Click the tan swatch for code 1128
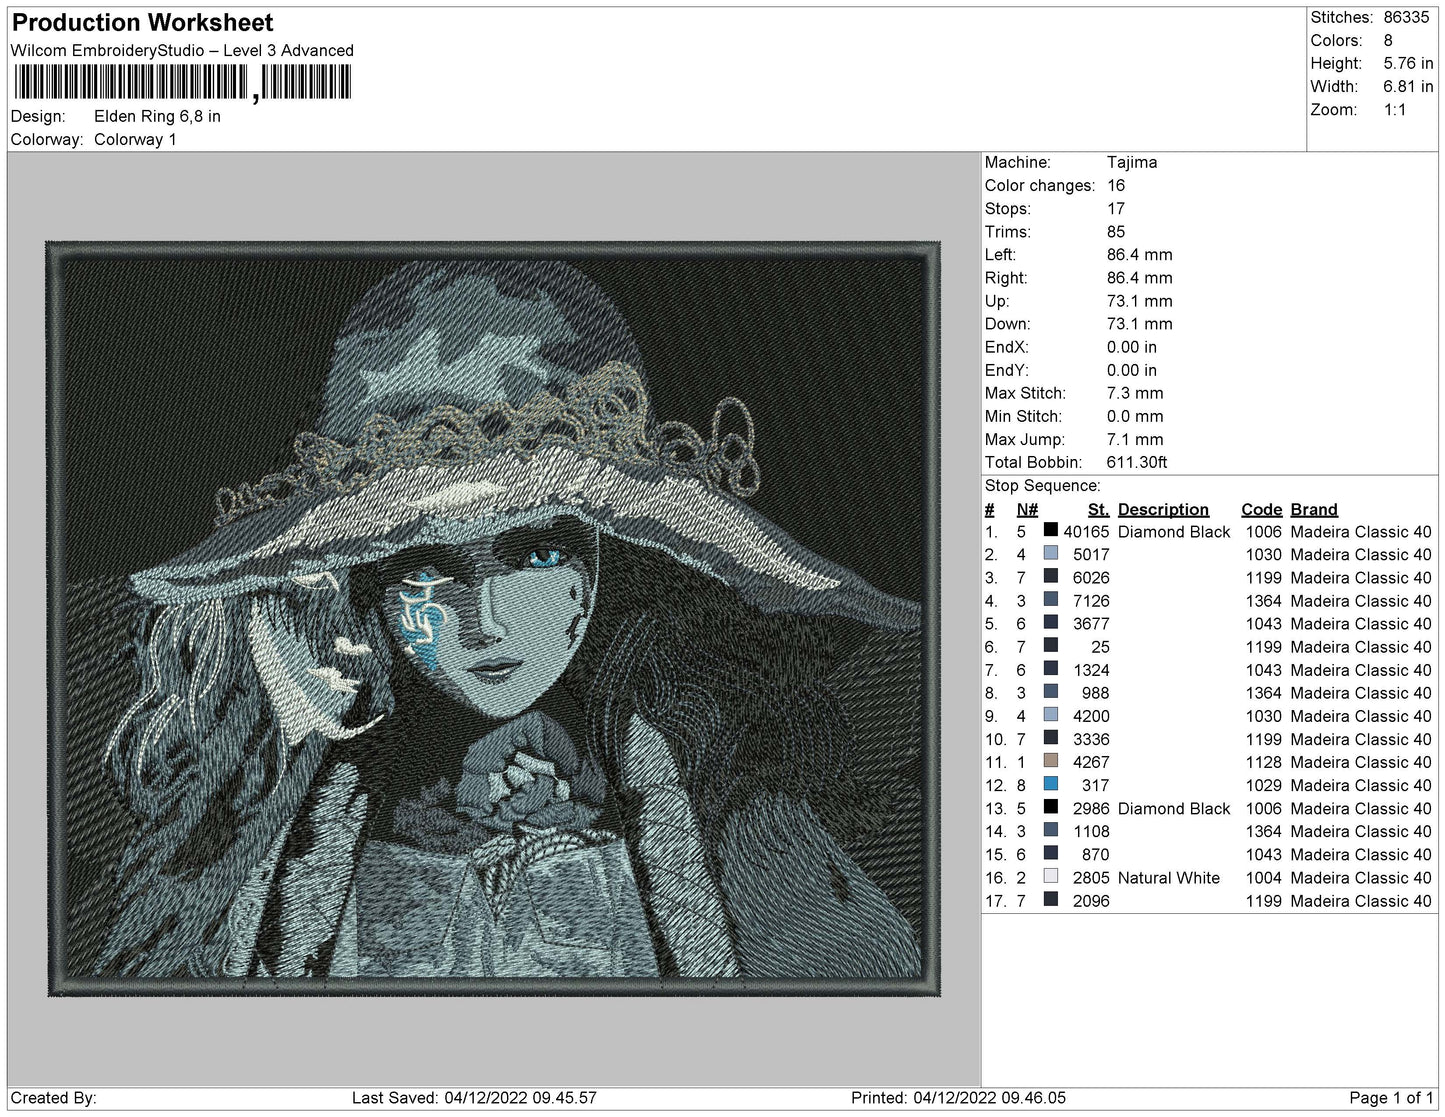Screen dimensions: 1445x1117 tap(1050, 761)
